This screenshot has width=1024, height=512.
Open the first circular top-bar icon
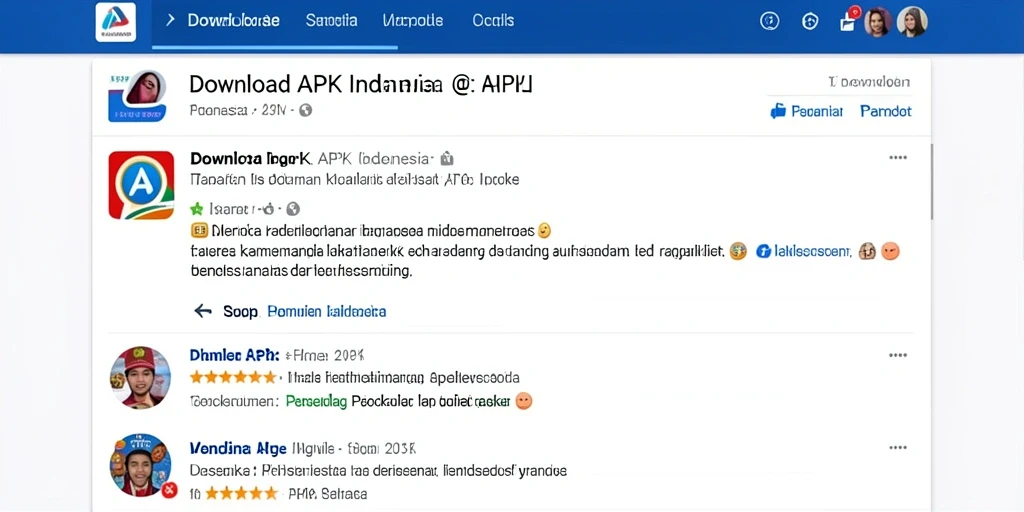(770, 22)
